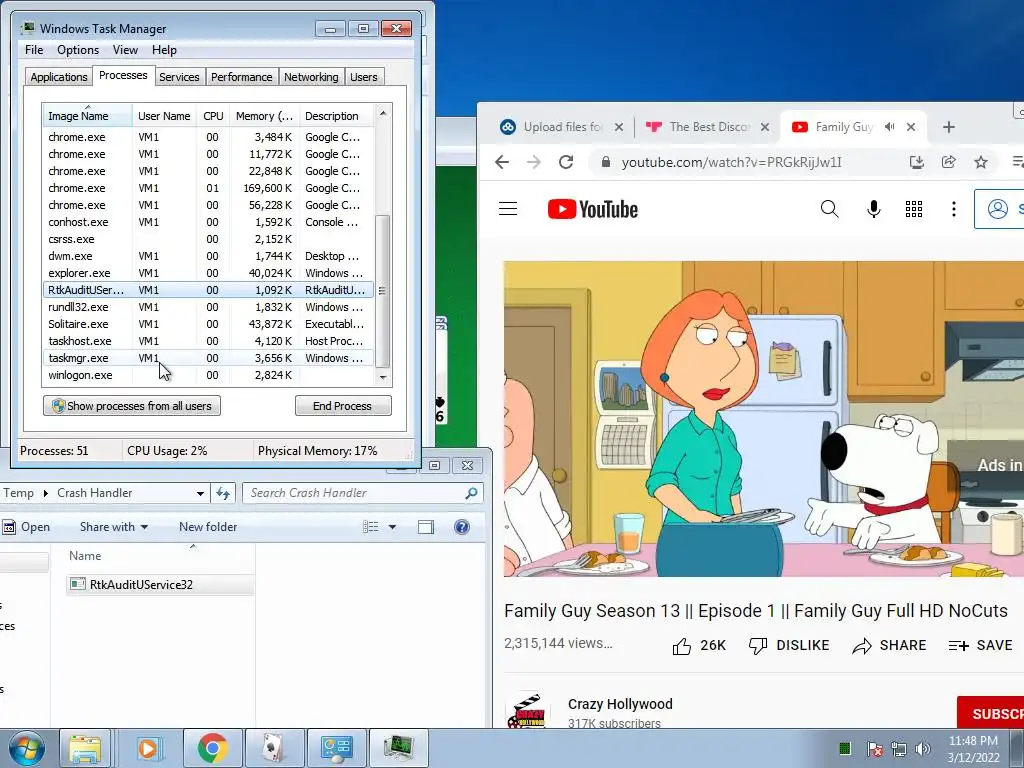This screenshot has height=768, width=1024.
Task: Mute the Family Guy tab audio icon
Action: [x=889, y=127]
